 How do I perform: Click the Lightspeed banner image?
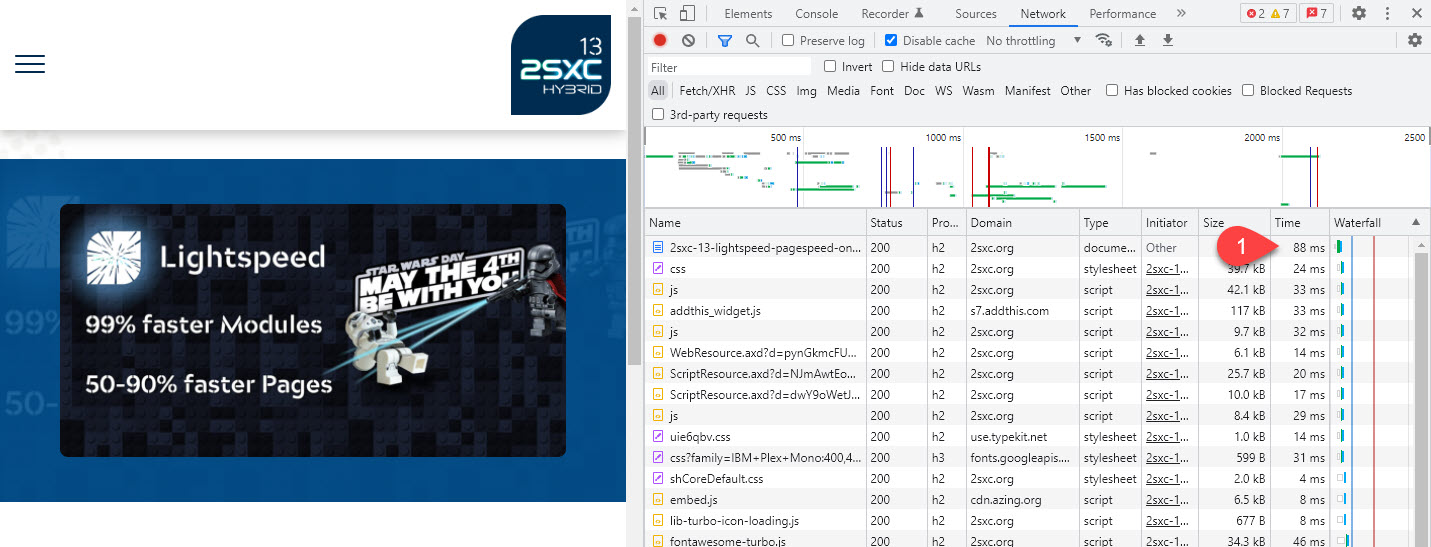pyautogui.click(x=313, y=330)
